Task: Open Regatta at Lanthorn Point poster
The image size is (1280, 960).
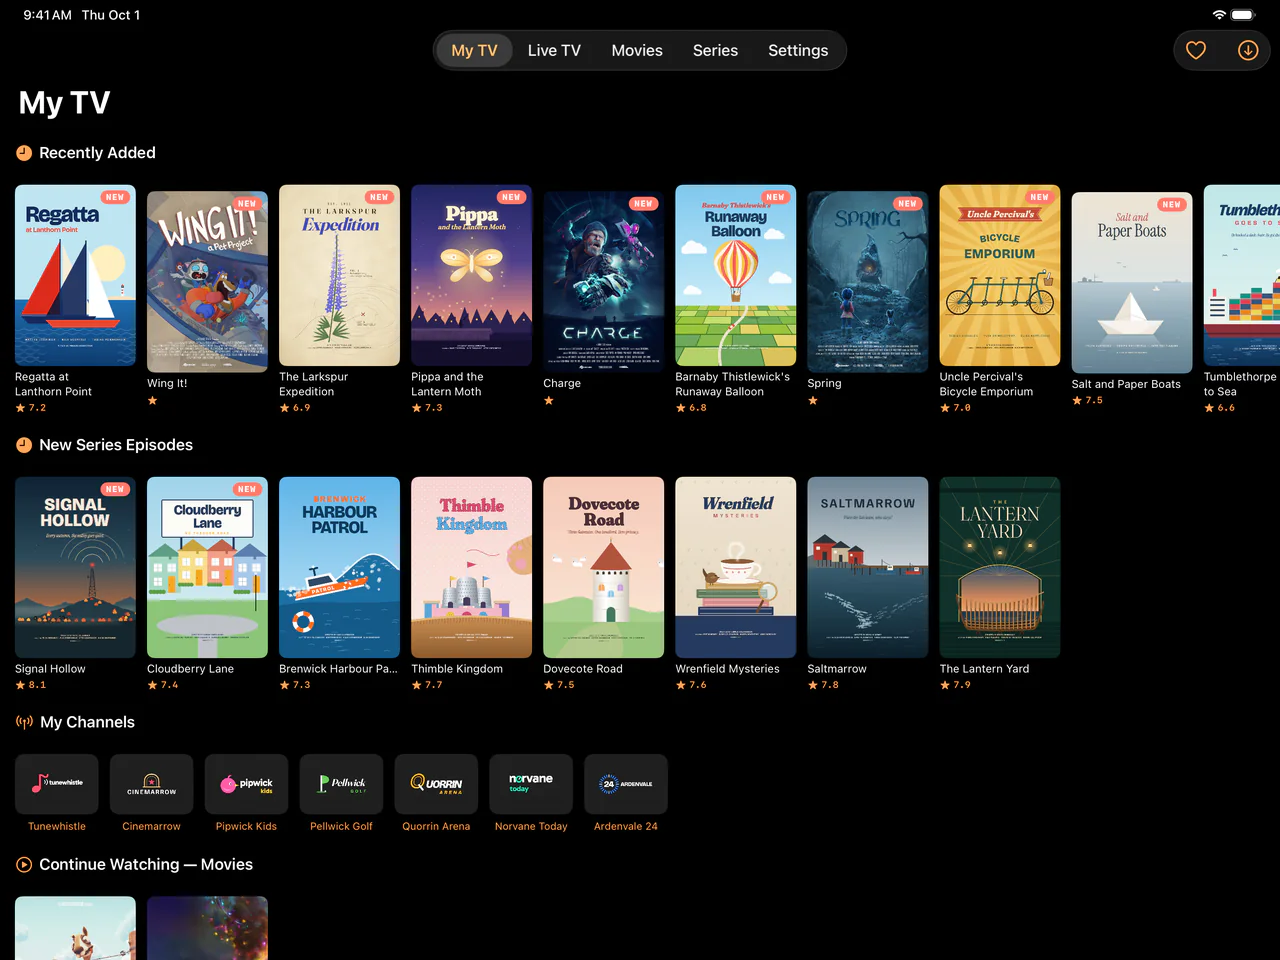Action: tap(75, 275)
